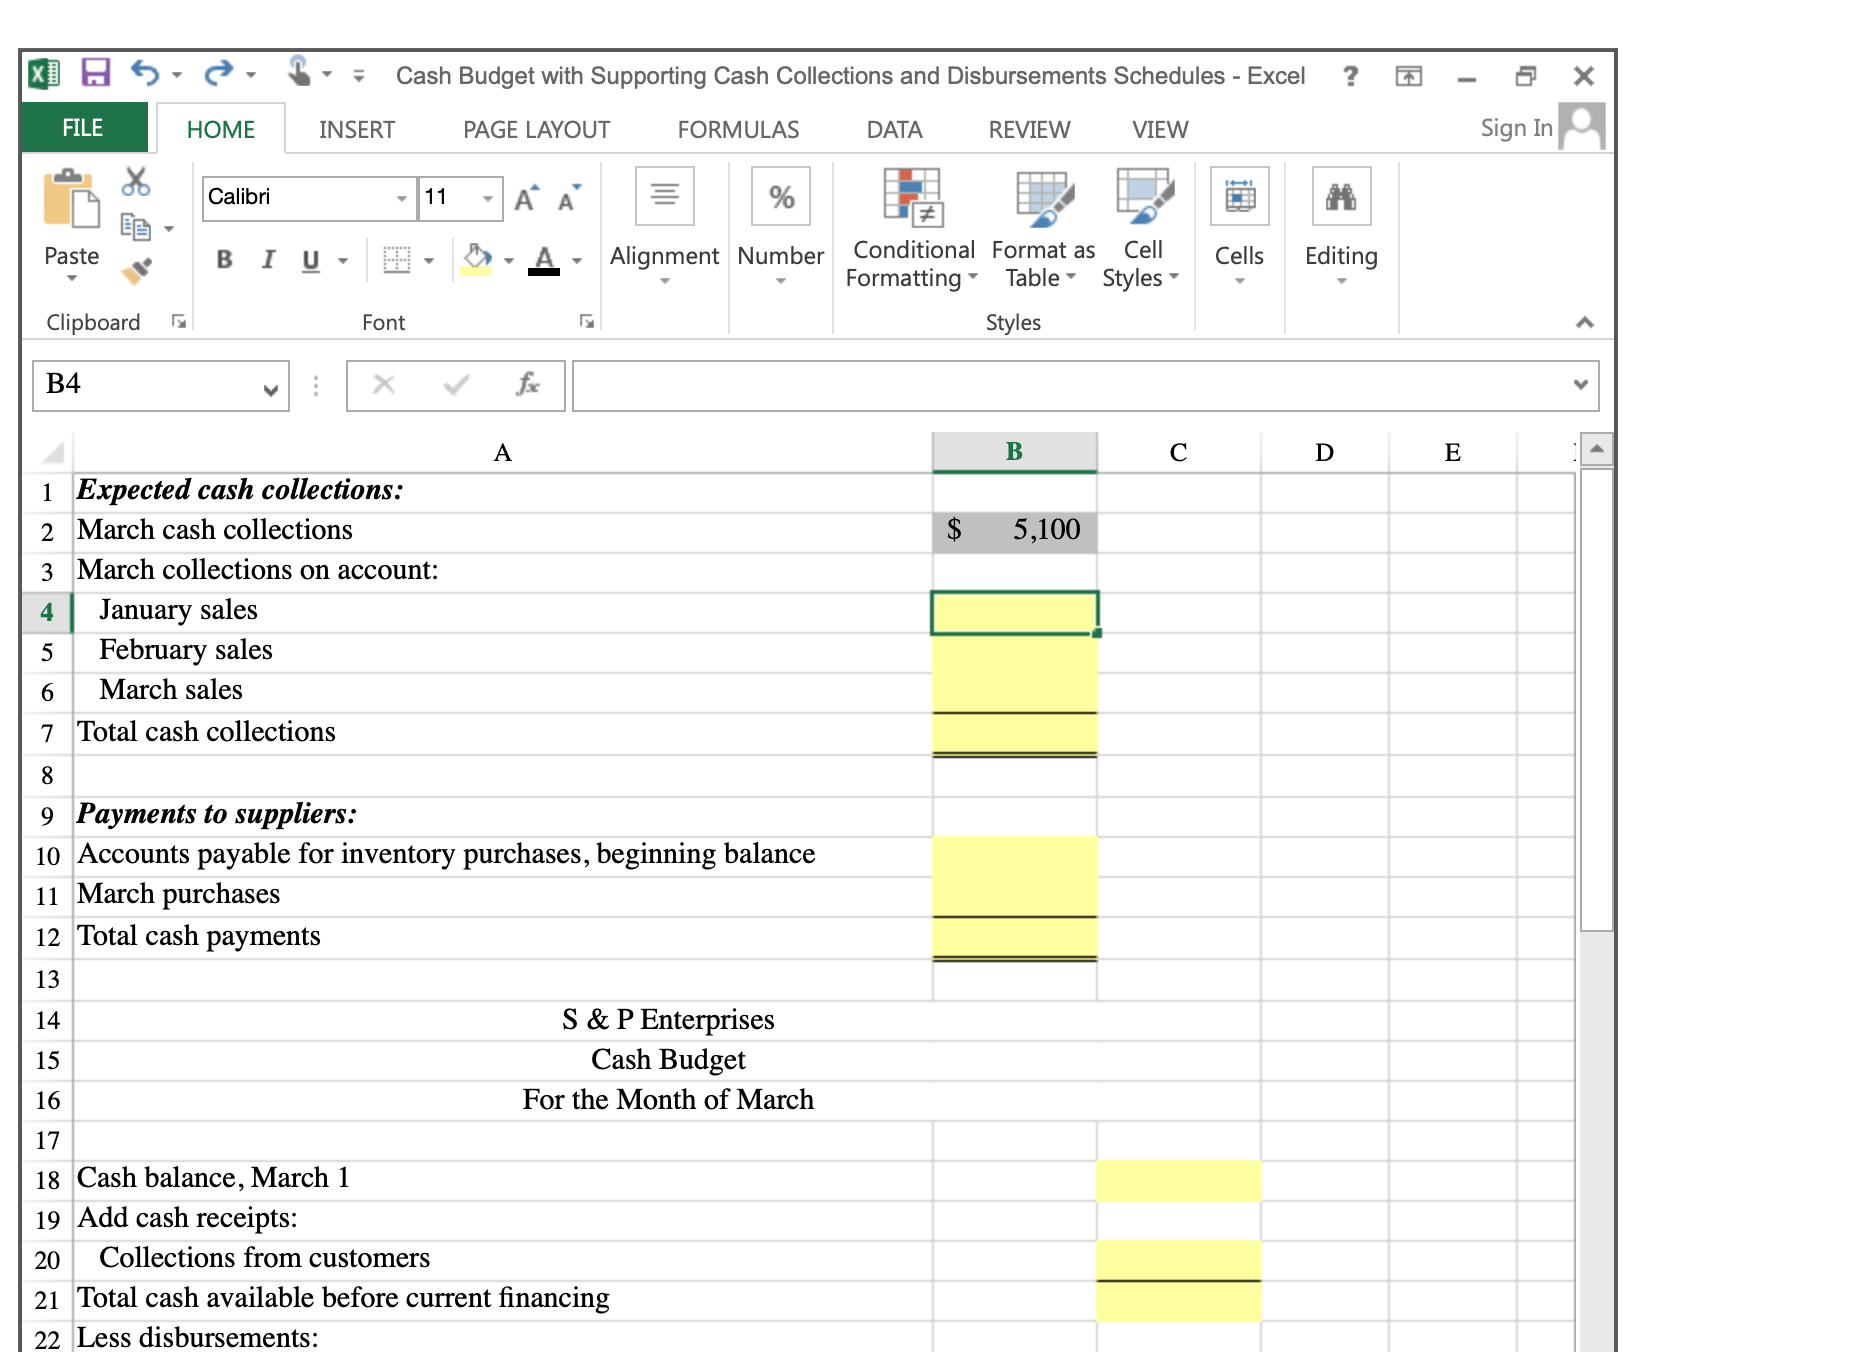Increase font size with large A

pyautogui.click(x=526, y=198)
